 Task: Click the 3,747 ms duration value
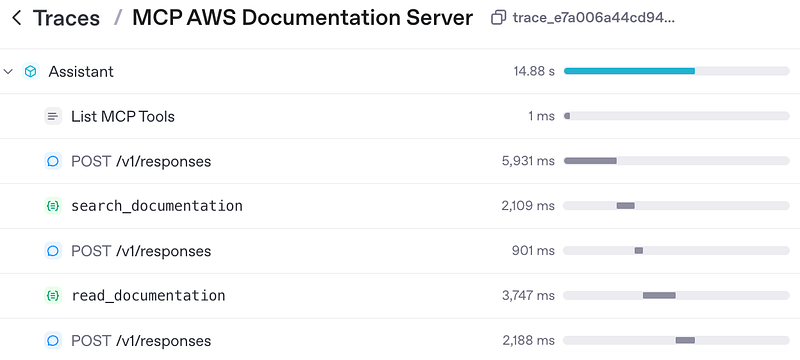pyautogui.click(x=528, y=296)
